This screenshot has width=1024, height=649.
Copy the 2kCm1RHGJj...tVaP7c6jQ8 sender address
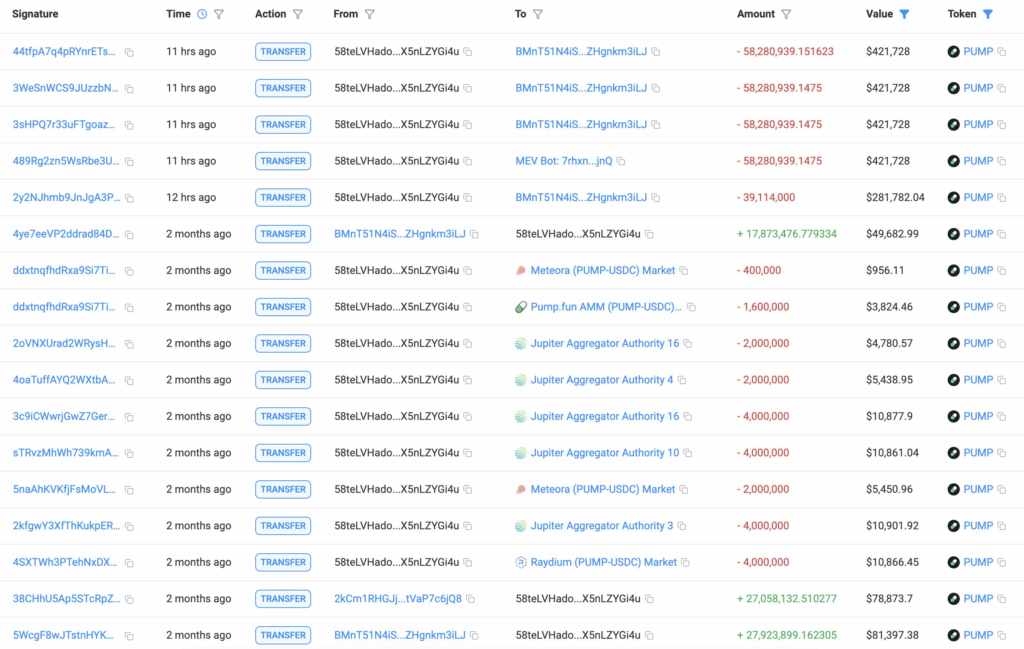pos(470,599)
